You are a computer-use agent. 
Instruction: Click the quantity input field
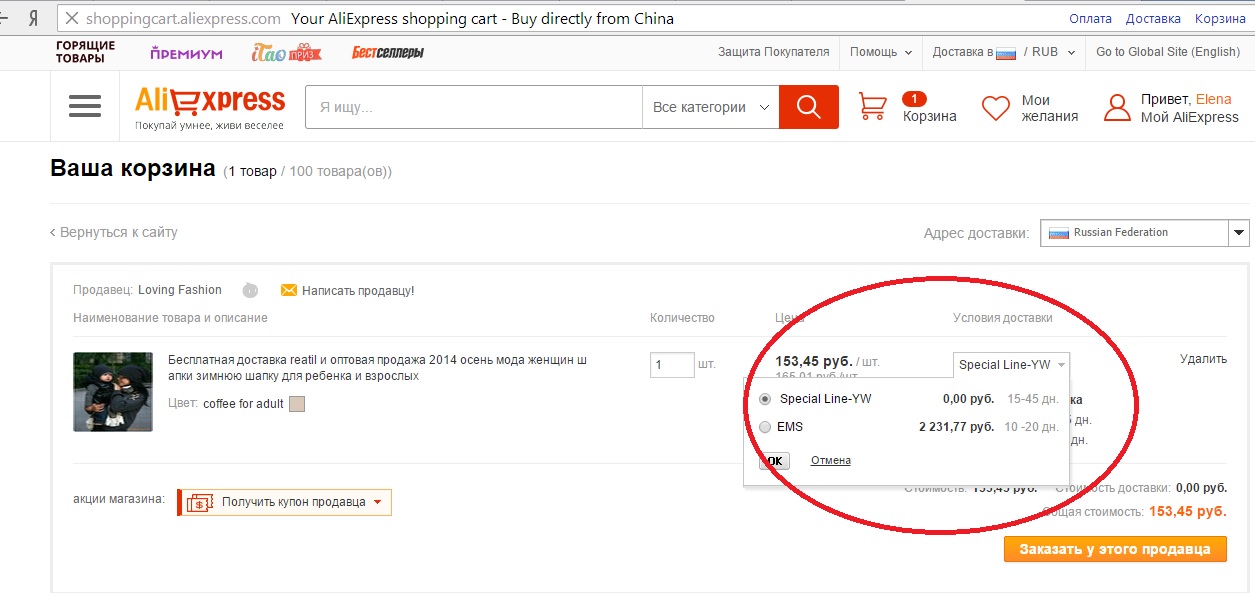[672, 364]
